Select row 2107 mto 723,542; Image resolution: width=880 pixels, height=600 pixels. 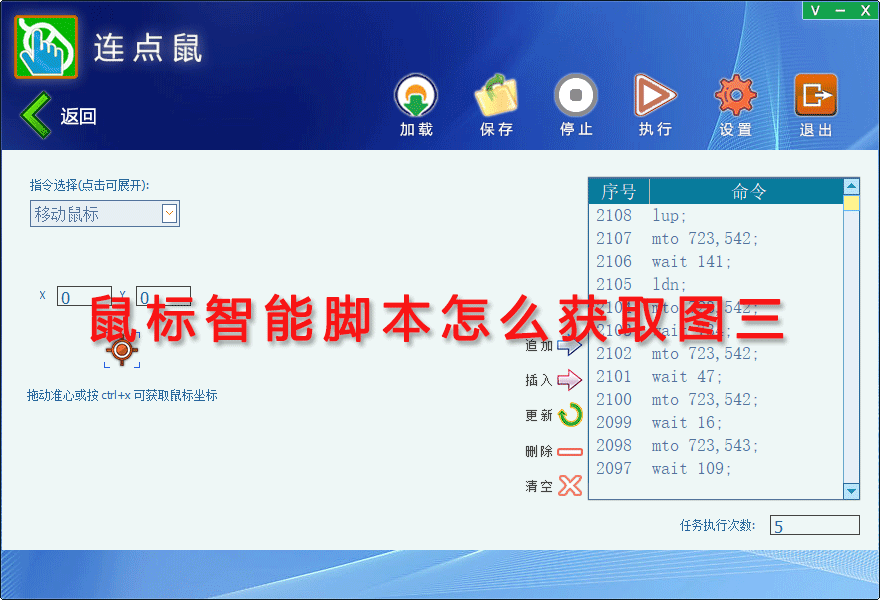click(716, 239)
